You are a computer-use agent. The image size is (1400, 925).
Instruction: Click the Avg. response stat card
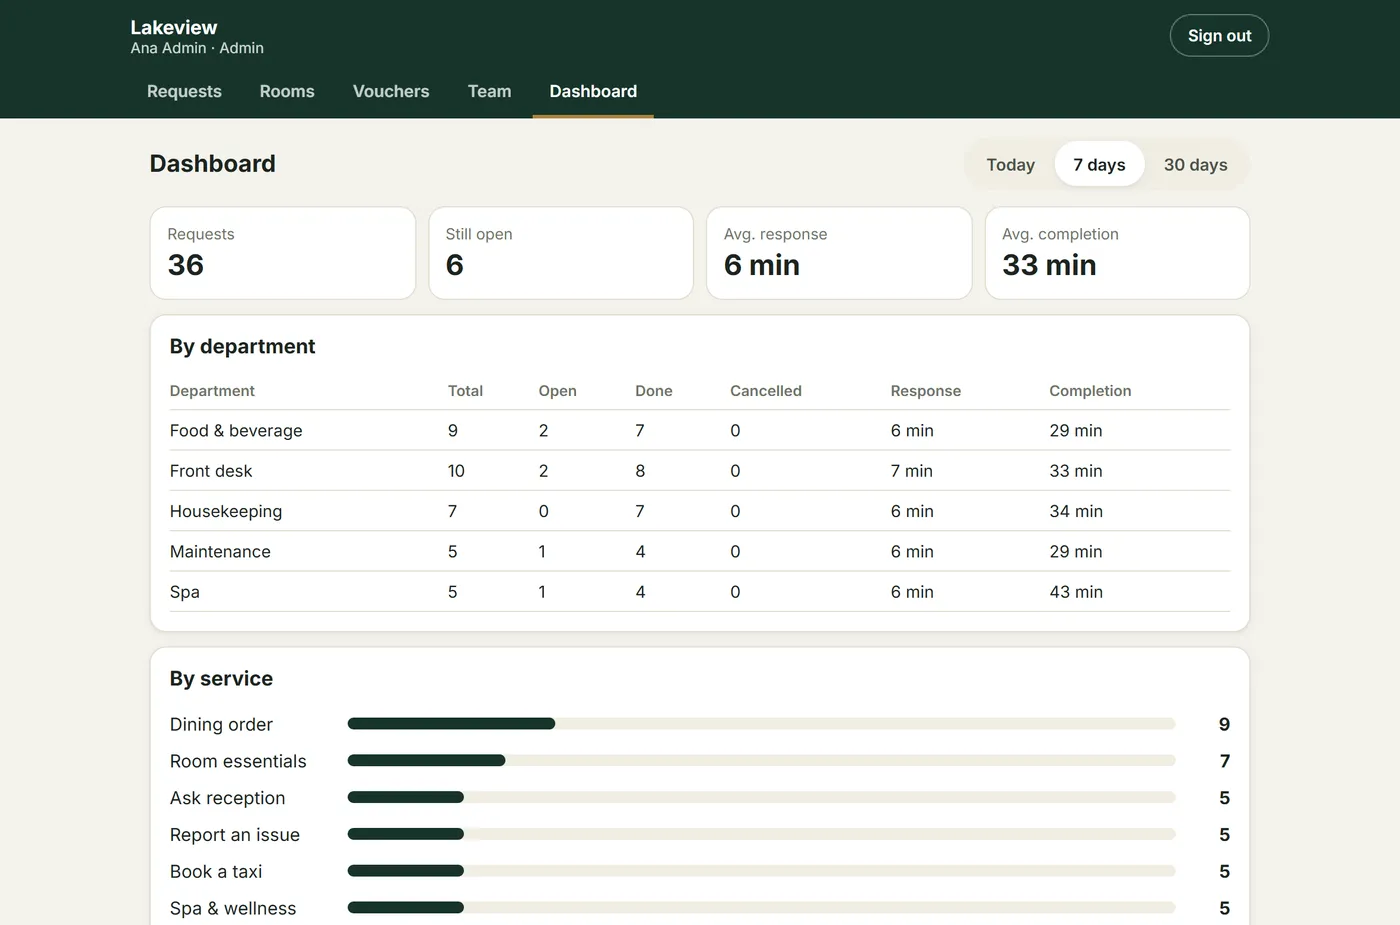[x=839, y=253]
